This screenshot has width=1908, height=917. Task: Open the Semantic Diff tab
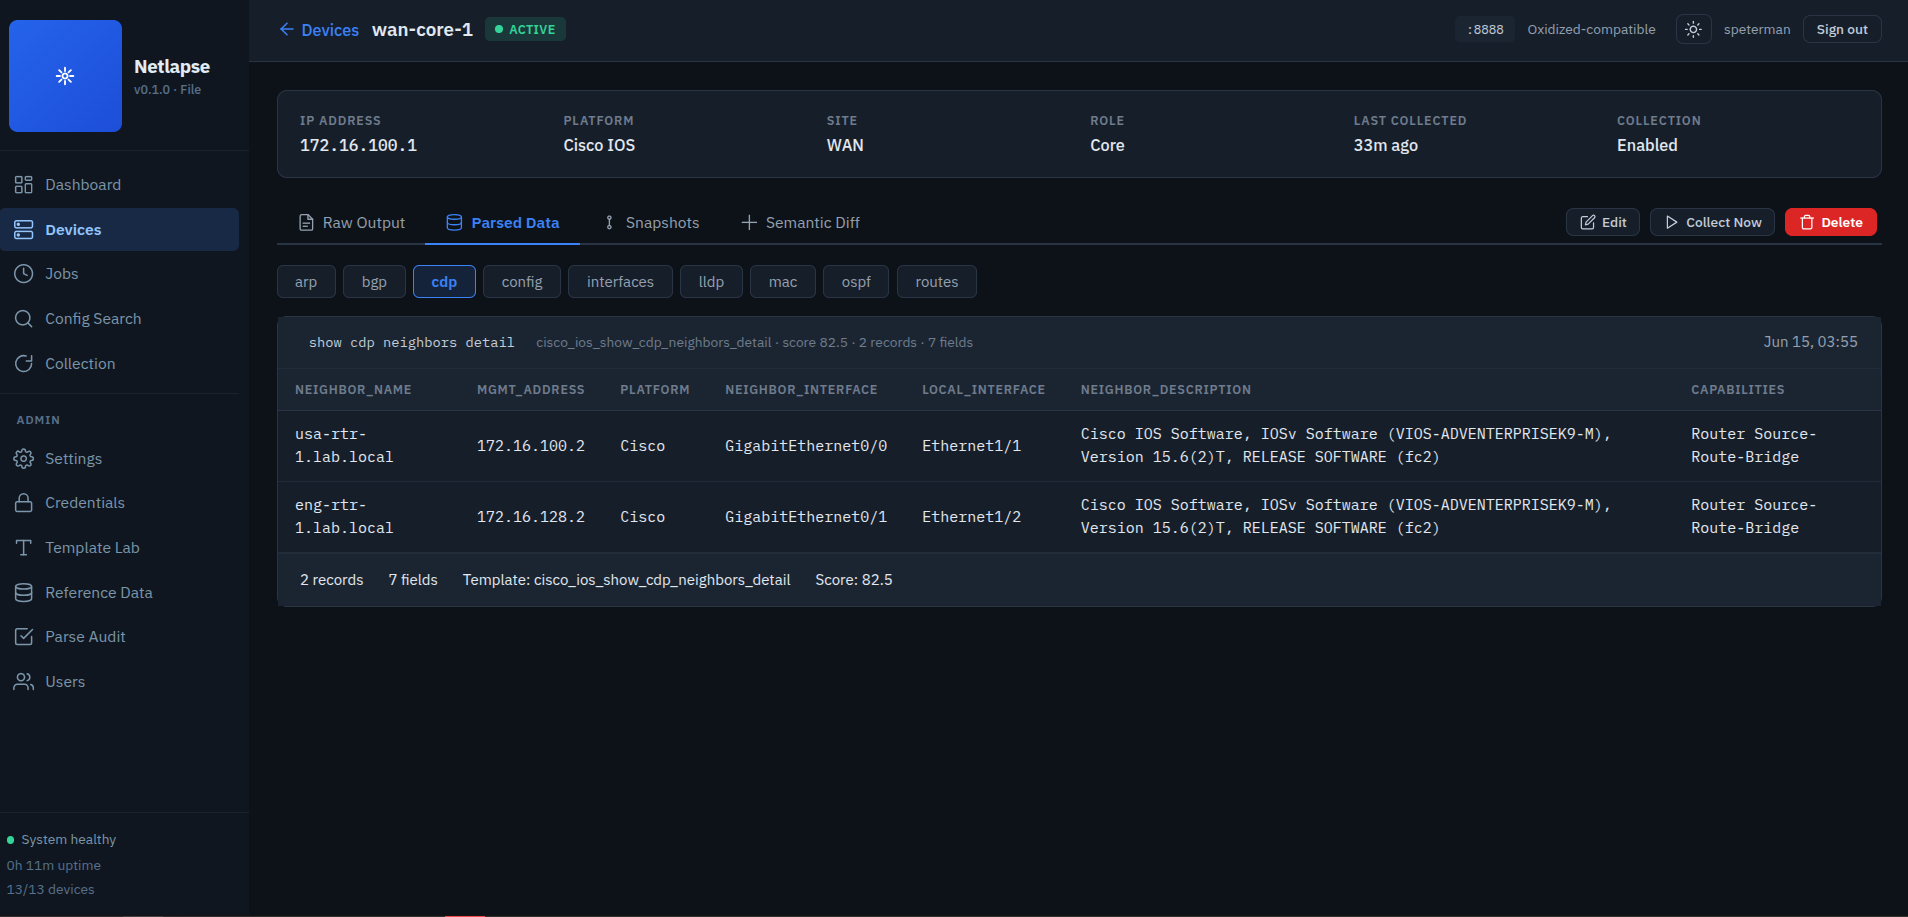click(x=800, y=223)
